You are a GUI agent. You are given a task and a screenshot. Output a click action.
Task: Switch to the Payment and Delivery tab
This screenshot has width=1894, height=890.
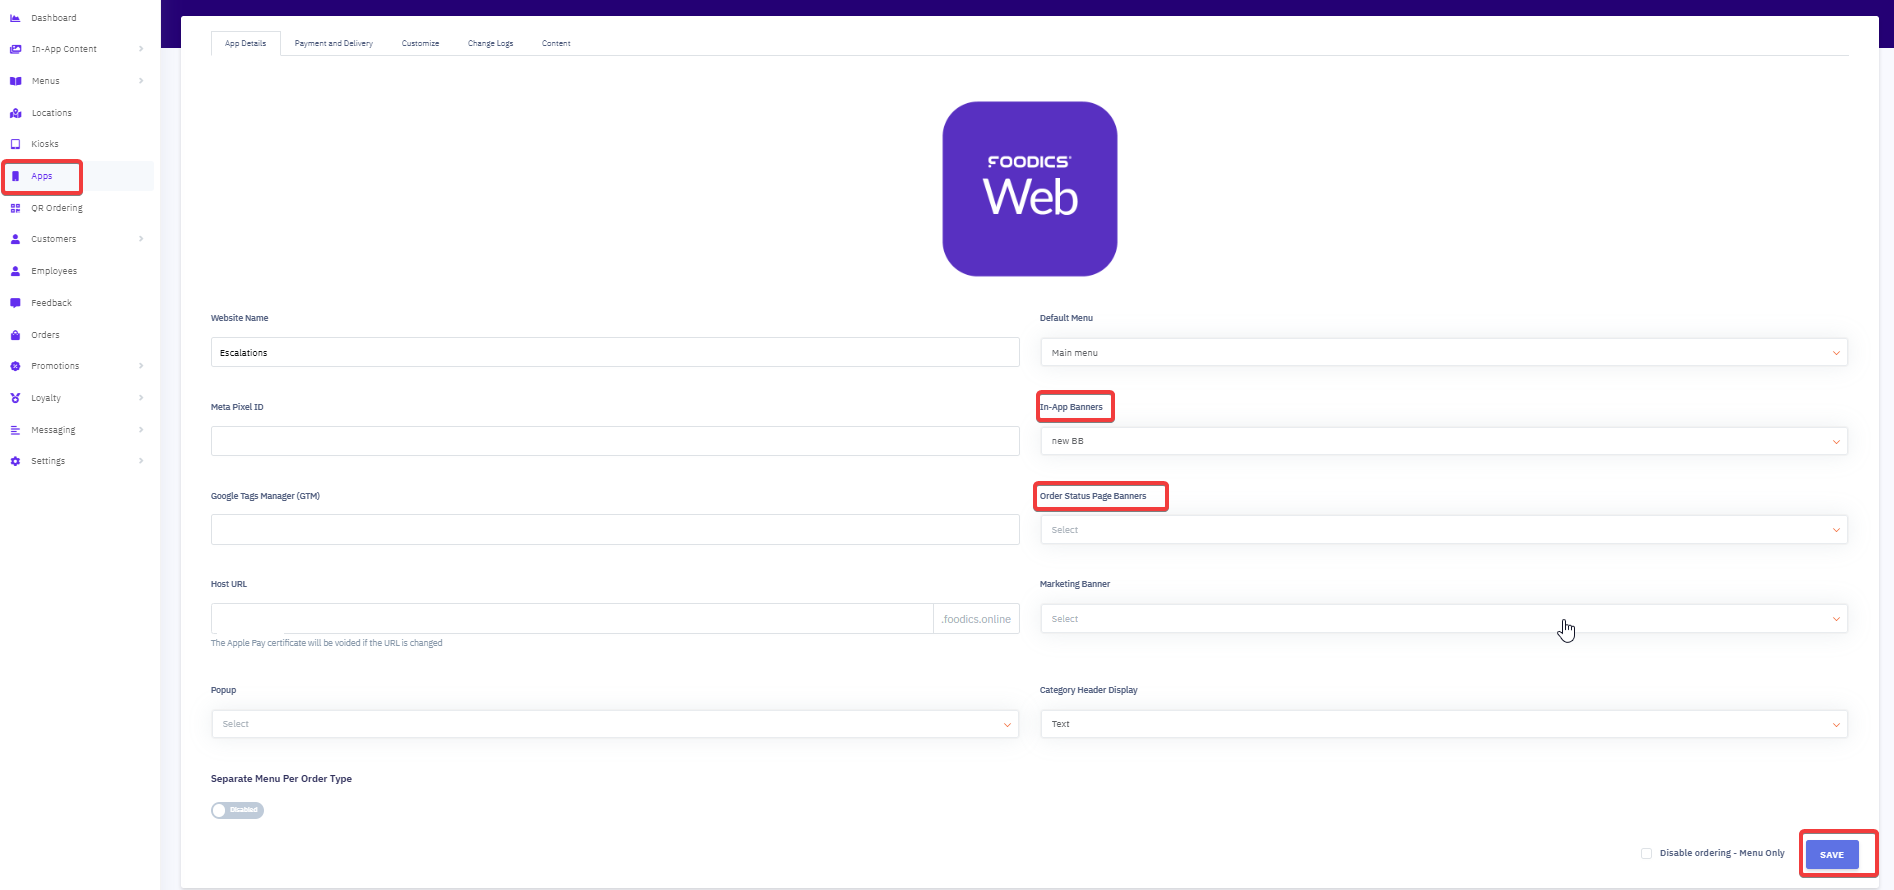333,43
